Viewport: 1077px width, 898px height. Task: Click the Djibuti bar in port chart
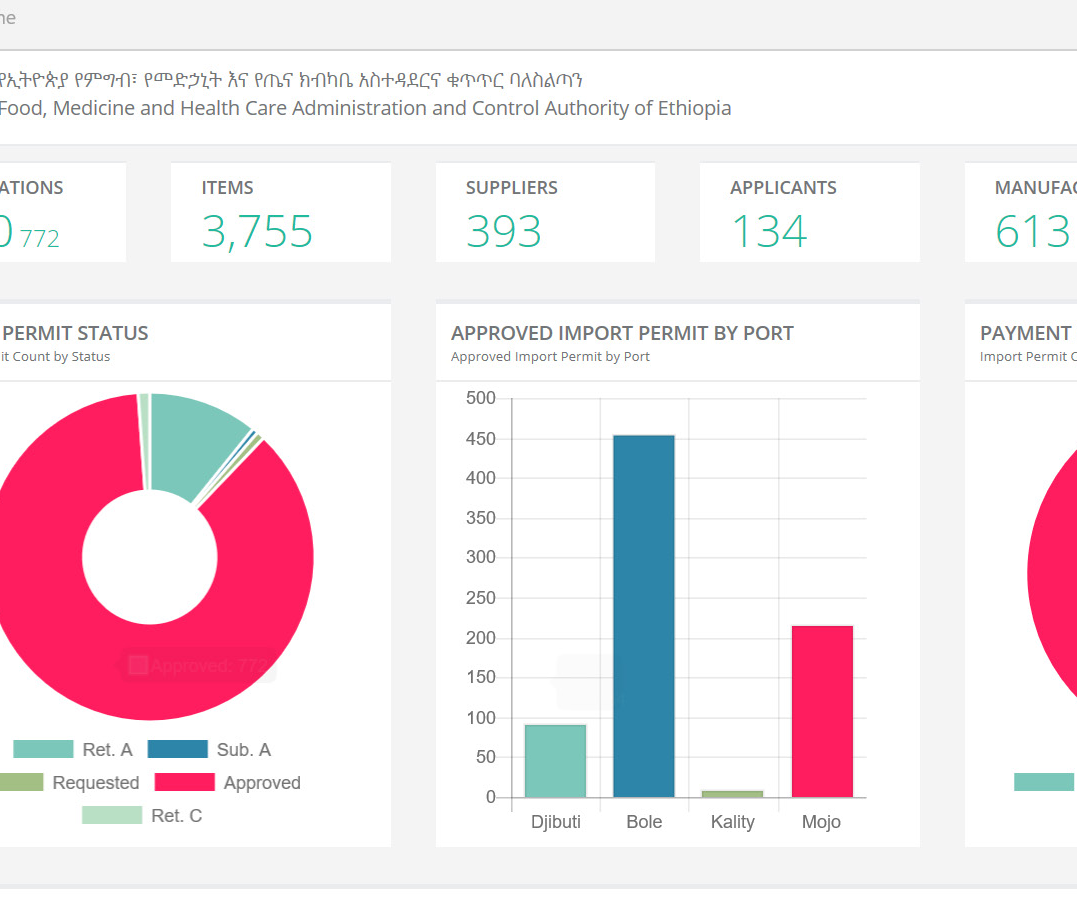click(x=555, y=760)
